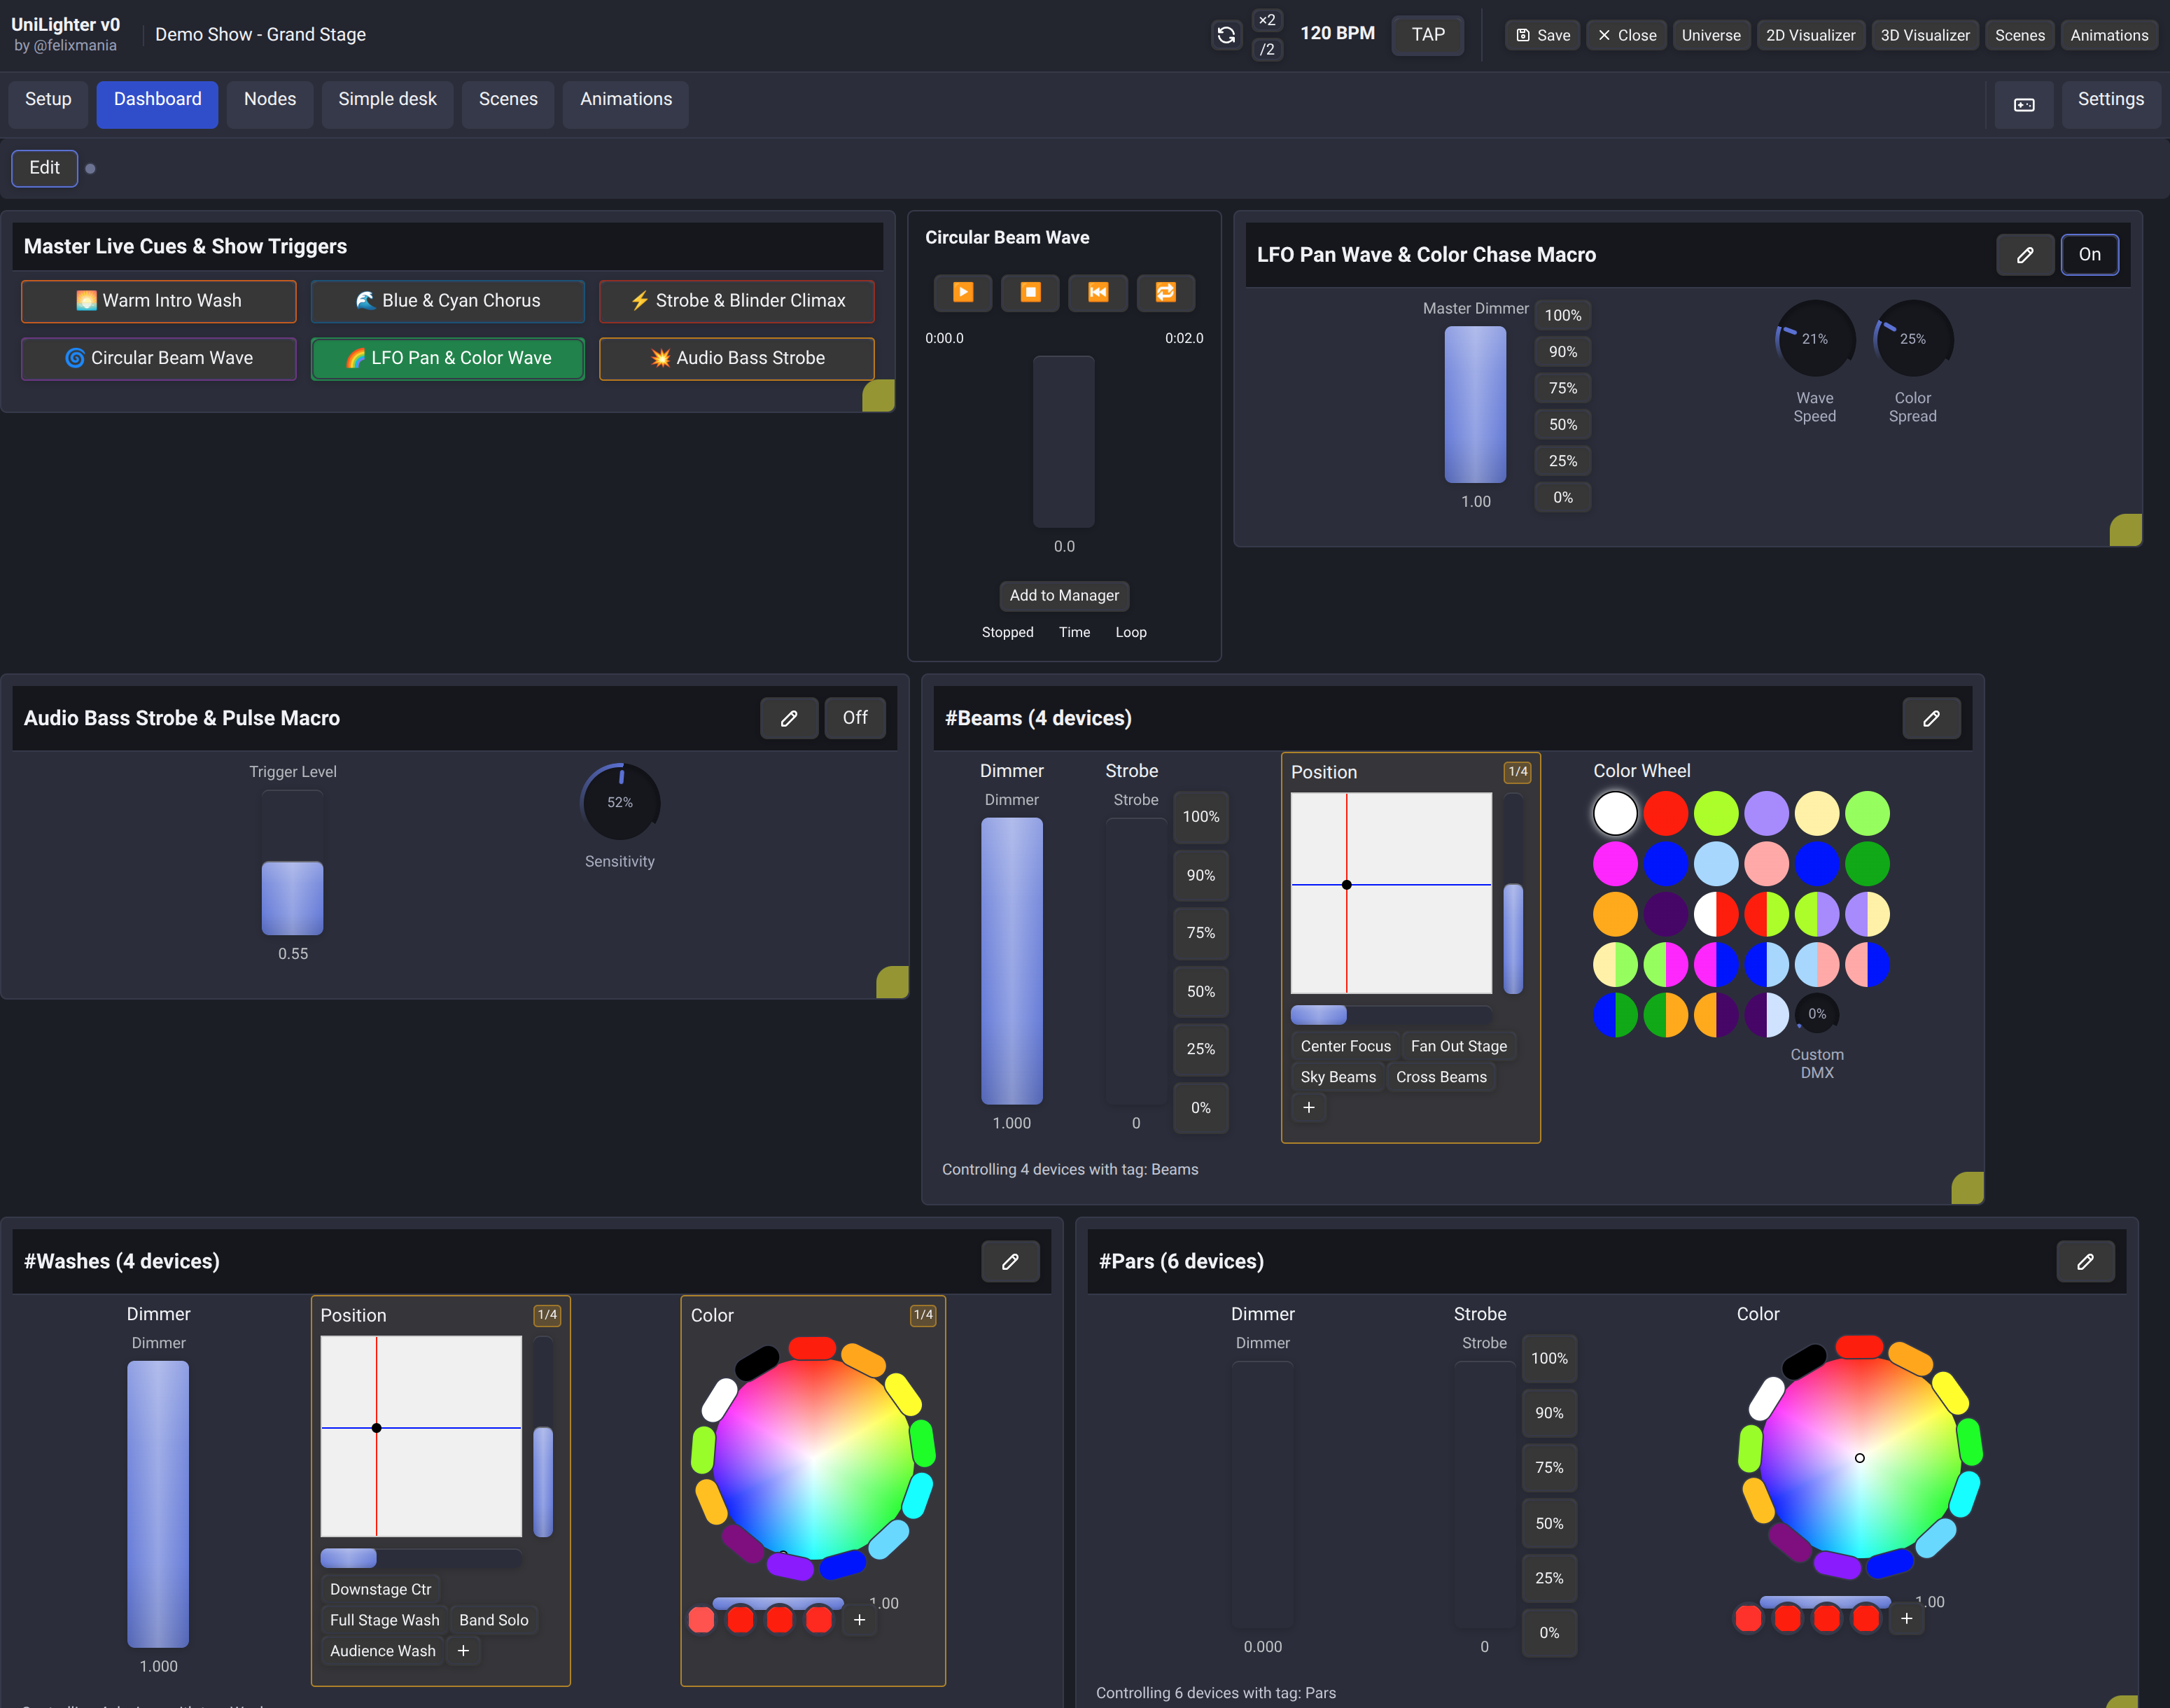Set Master Dimmer to 75%

coord(1563,389)
